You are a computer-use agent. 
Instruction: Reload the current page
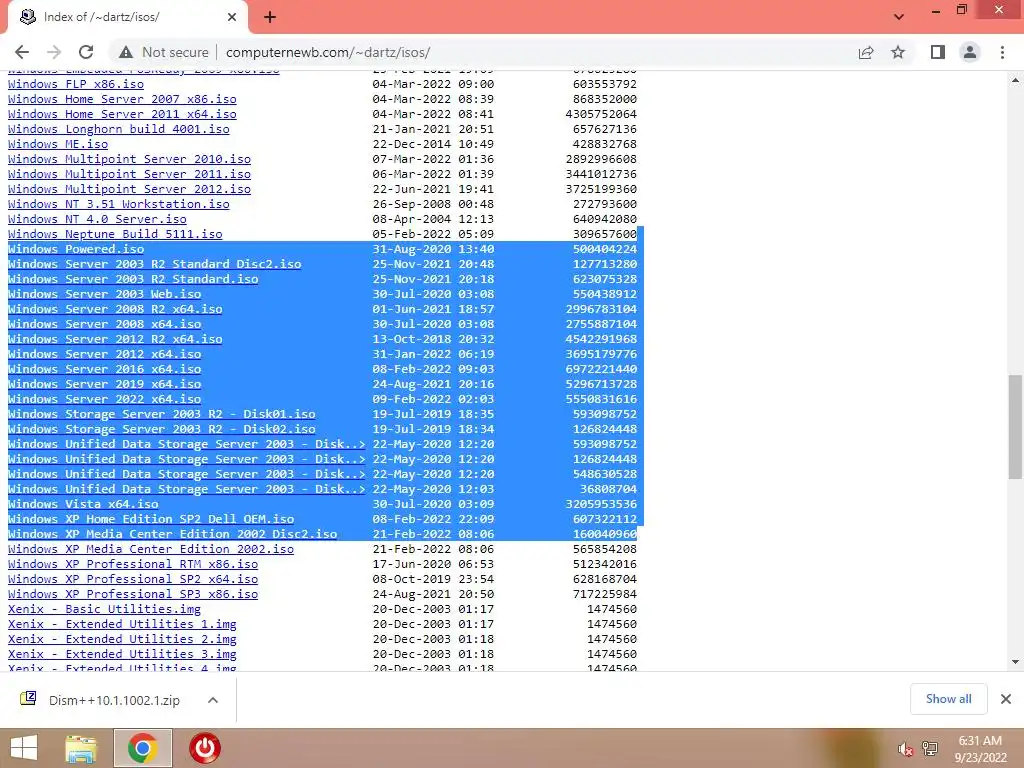[86, 52]
